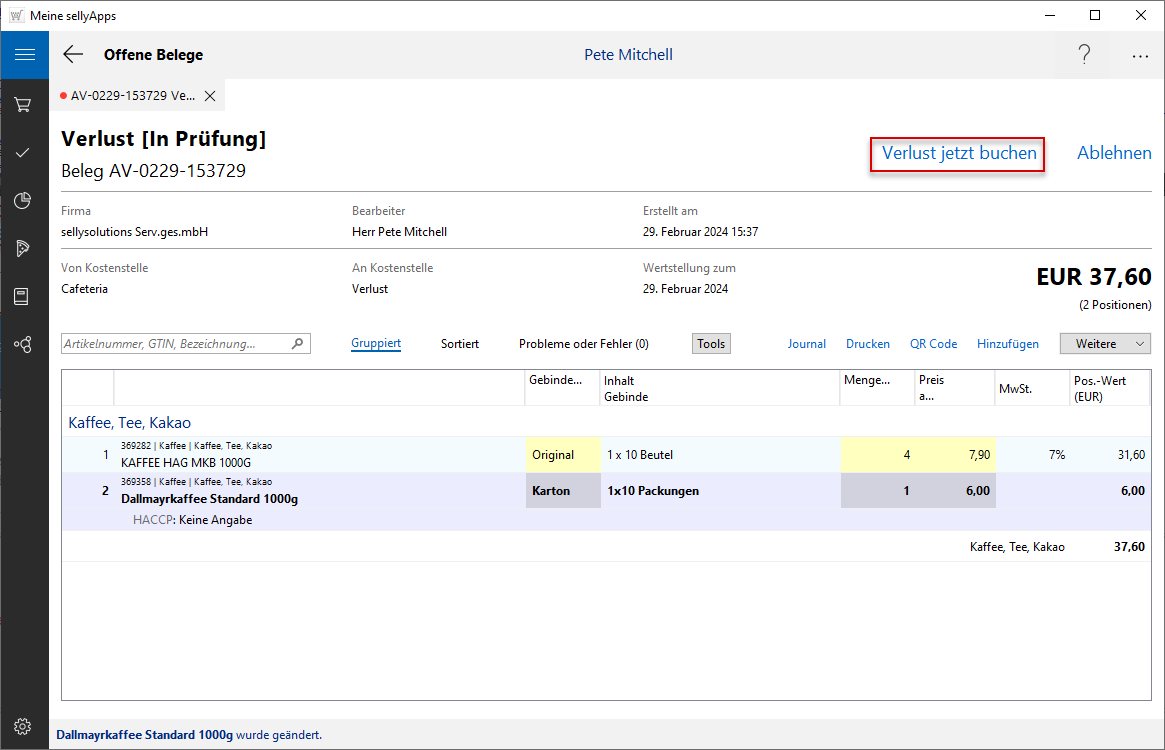This screenshot has height=750, width=1165.
Task: Go back with the arrow icon
Action: point(73,55)
